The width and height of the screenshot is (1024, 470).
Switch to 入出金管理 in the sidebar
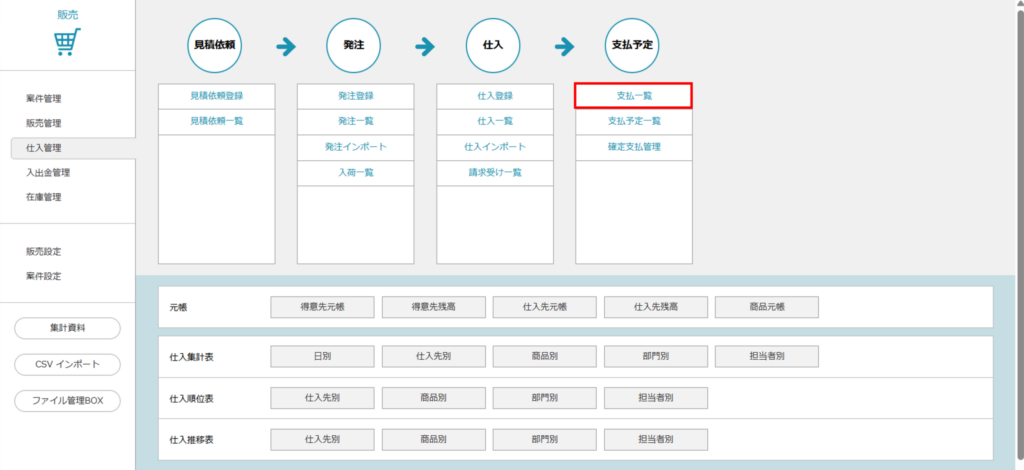pos(48,172)
